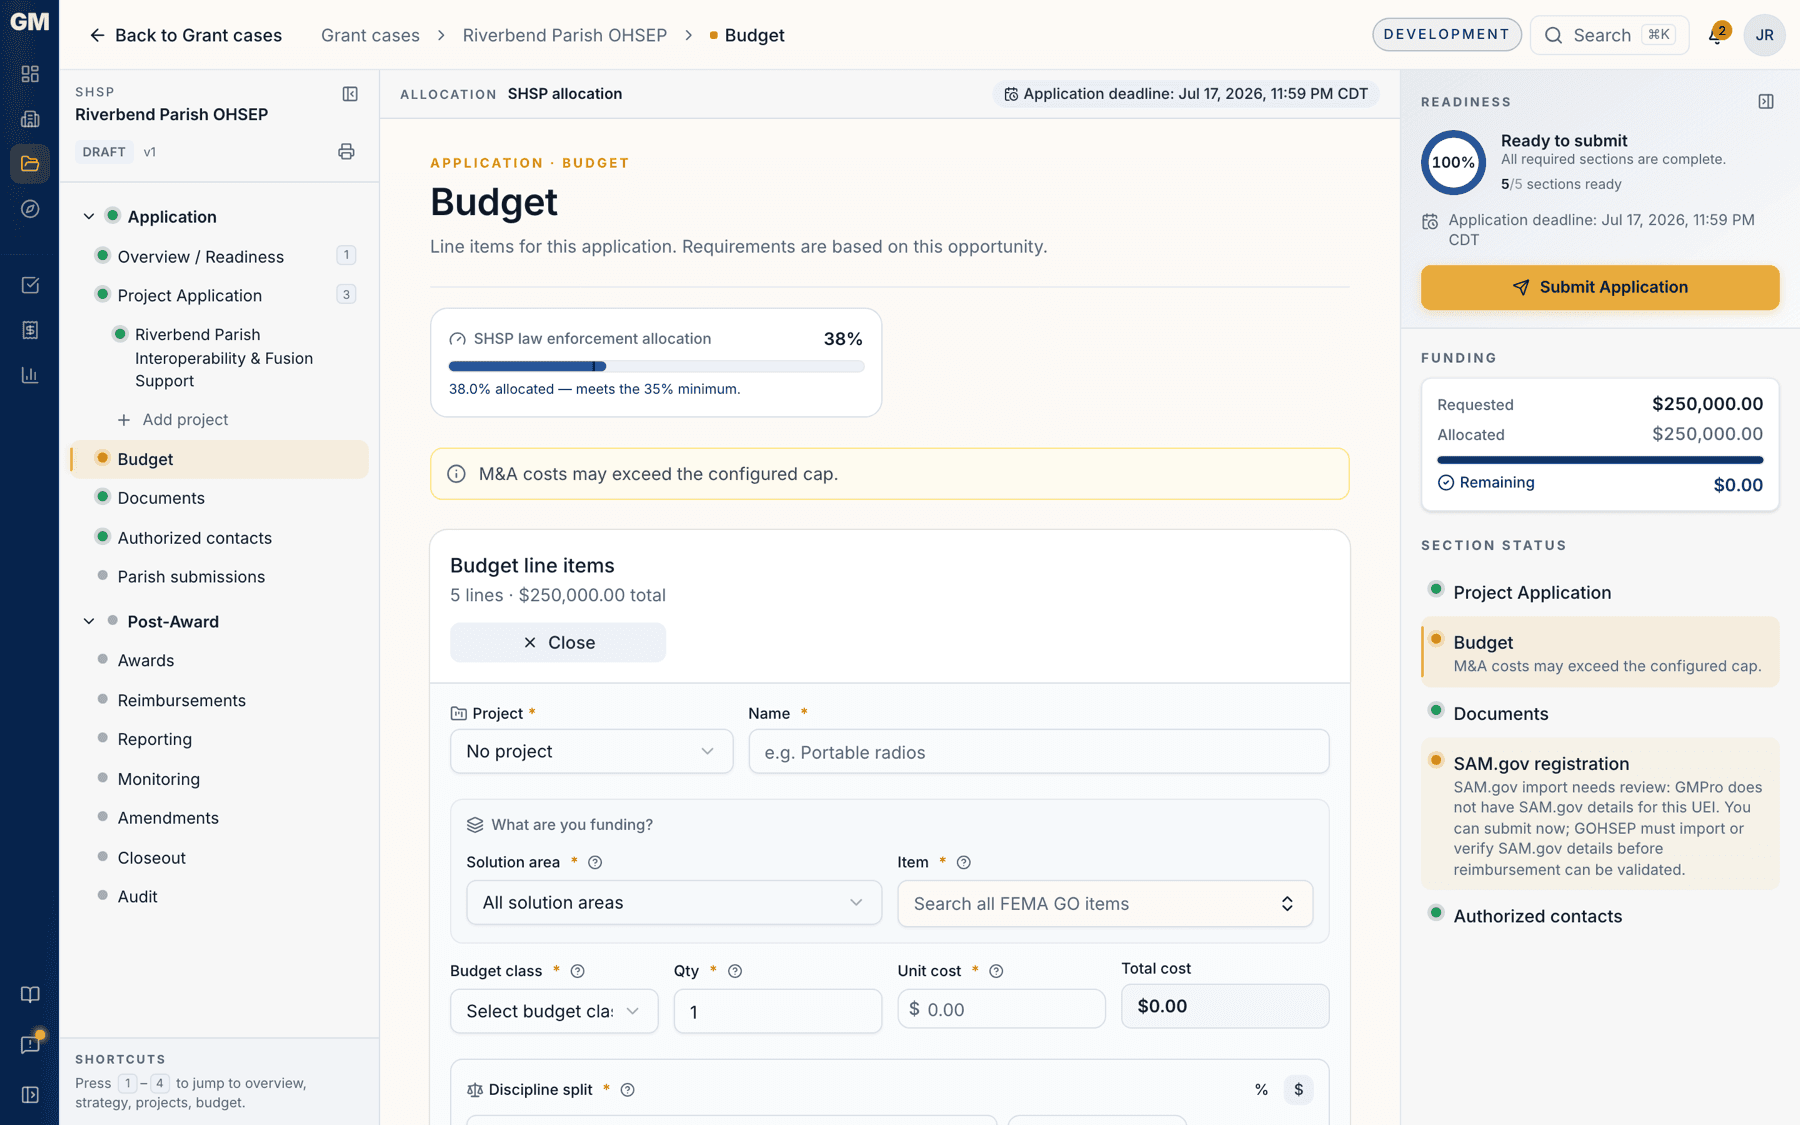Go to Grant cases breadcrumb

pos(370,35)
